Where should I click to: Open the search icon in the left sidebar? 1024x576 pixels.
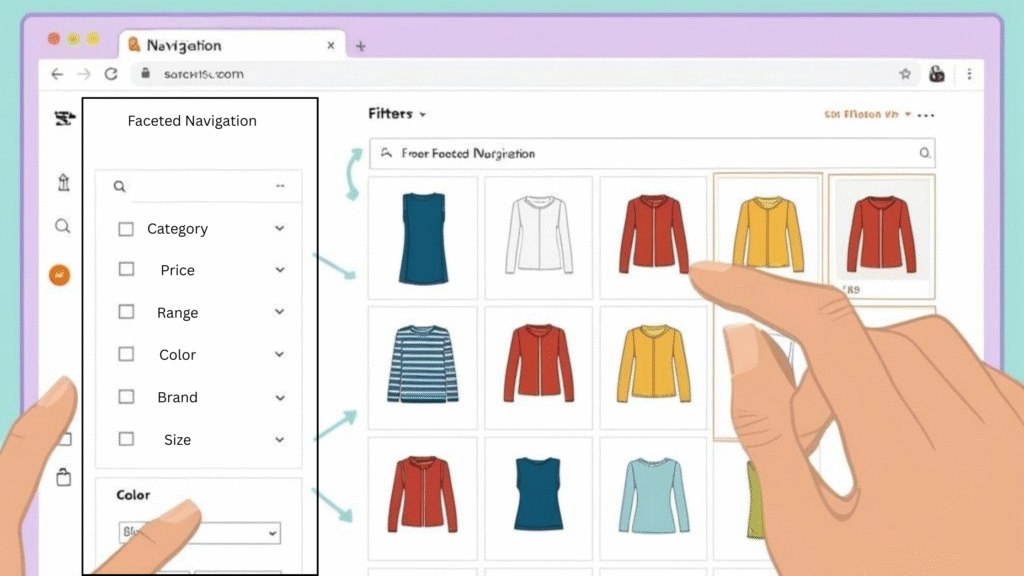(62, 226)
